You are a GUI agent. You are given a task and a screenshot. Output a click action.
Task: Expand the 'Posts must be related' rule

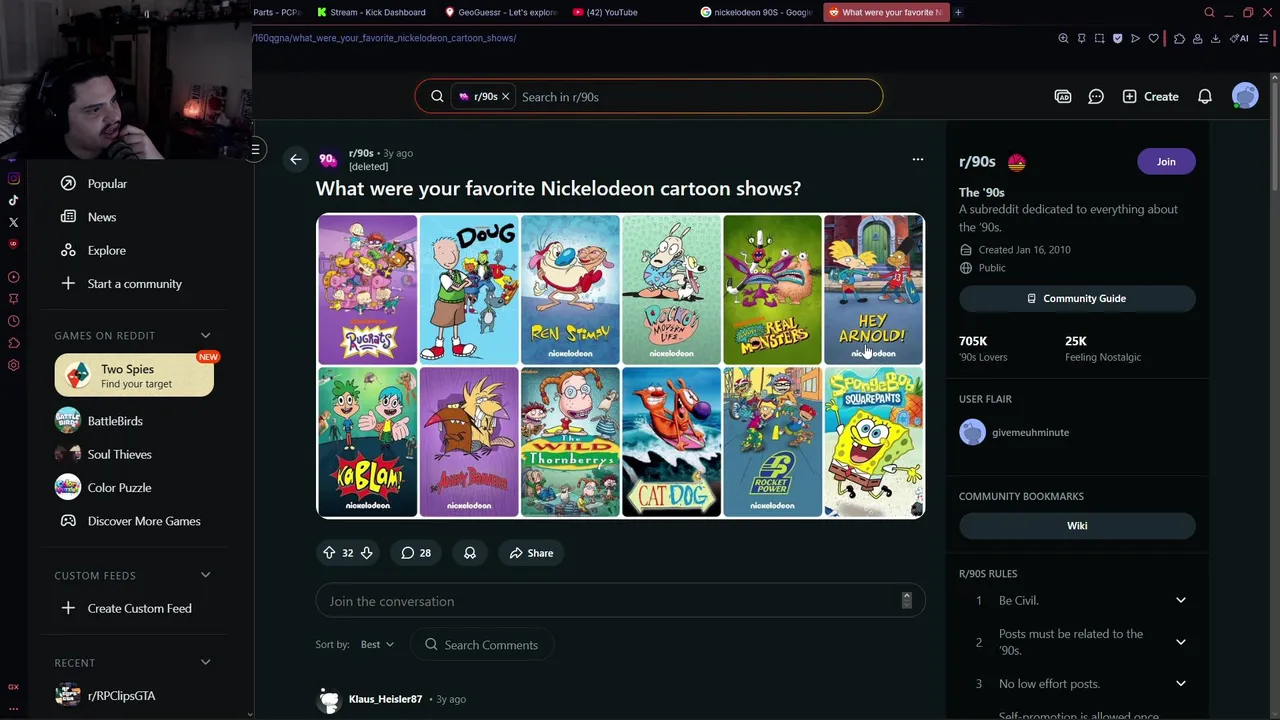coord(1180,642)
